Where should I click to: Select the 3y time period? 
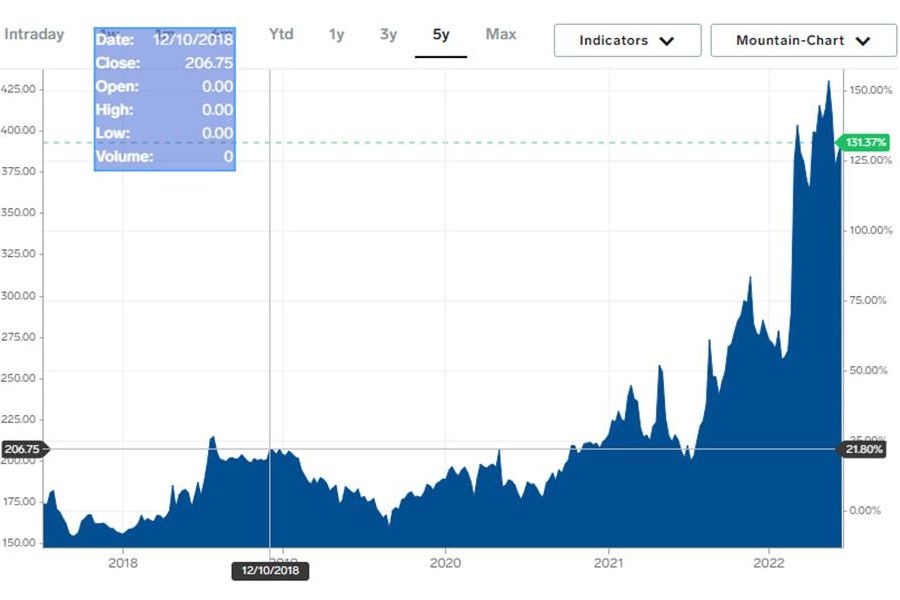tap(388, 35)
